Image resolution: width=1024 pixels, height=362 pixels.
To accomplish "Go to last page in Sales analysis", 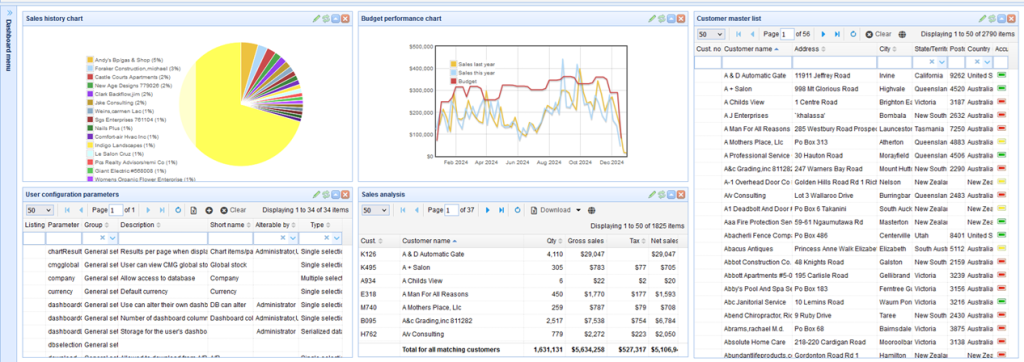I will click(x=502, y=210).
